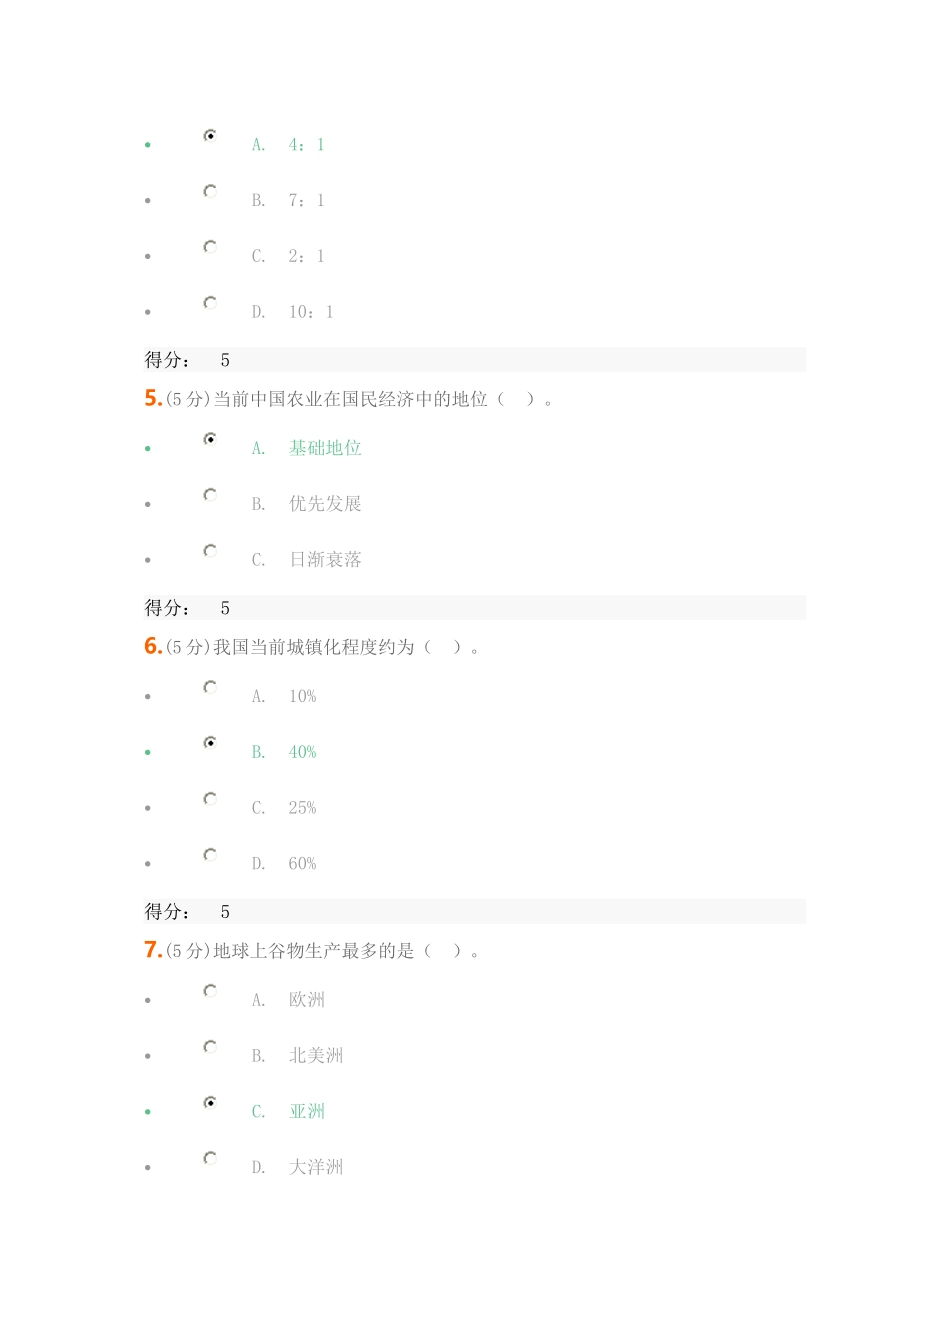This screenshot has width=950, height=1344.
Task: Choose the 北美洲 radio button
Action: coord(210,1047)
